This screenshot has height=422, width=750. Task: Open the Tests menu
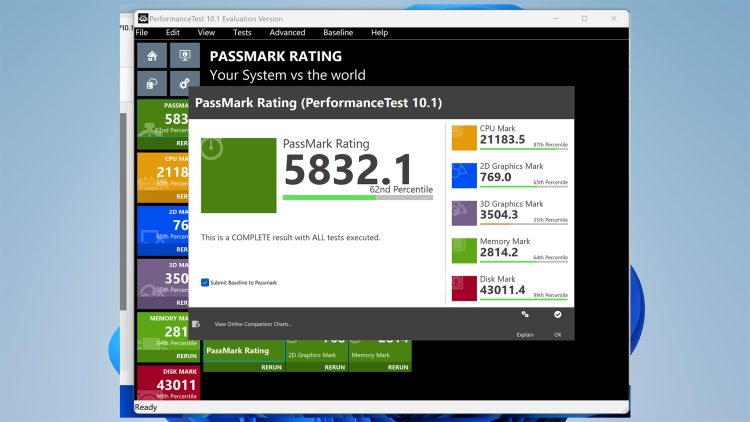coord(242,33)
